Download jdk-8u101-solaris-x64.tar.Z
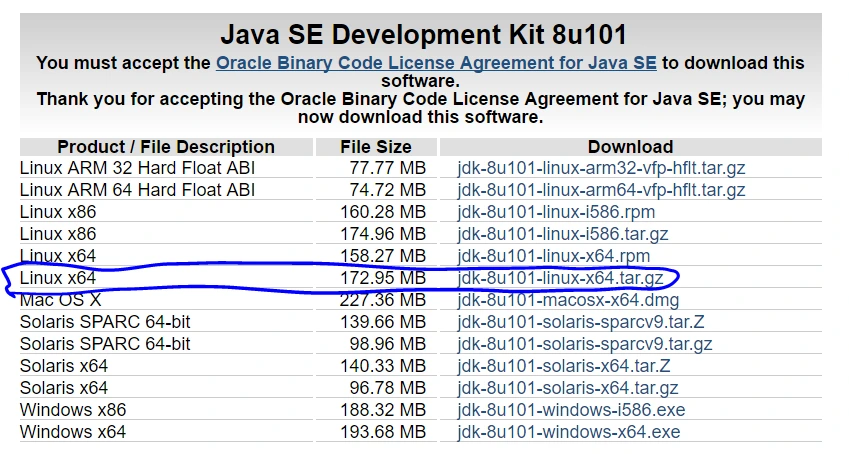This screenshot has width=849, height=454. pyautogui.click(x=564, y=366)
